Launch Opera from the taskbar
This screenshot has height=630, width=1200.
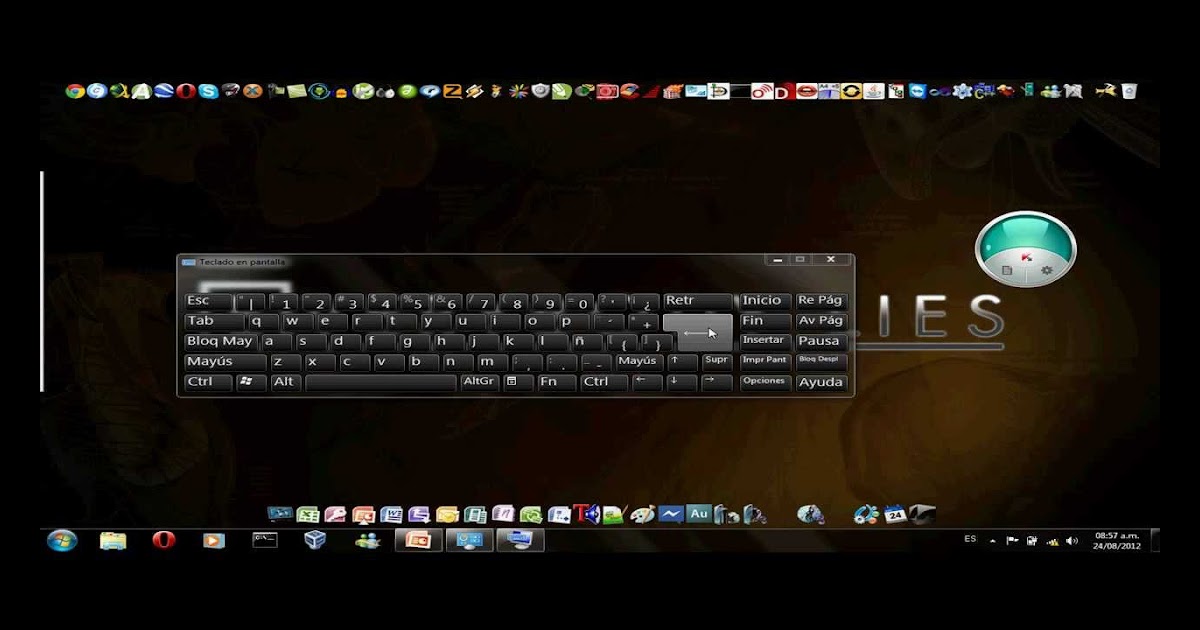163,540
